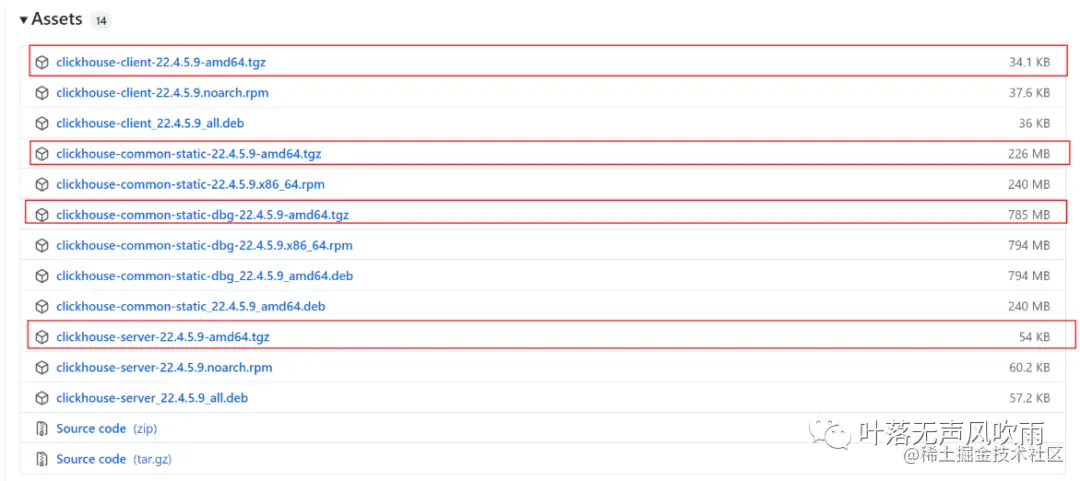The height and width of the screenshot is (481, 1080).
Task: Click the Assets count badge 14
Action: [x=101, y=21]
